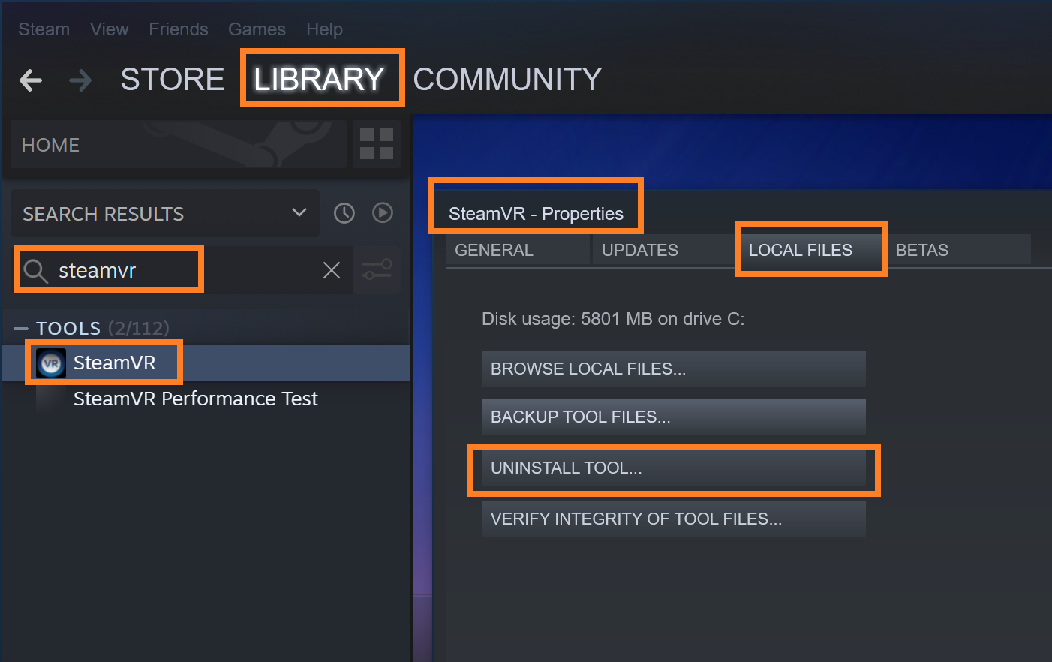Expand the Search Results dropdown
This screenshot has height=662, width=1052.
pos(299,213)
